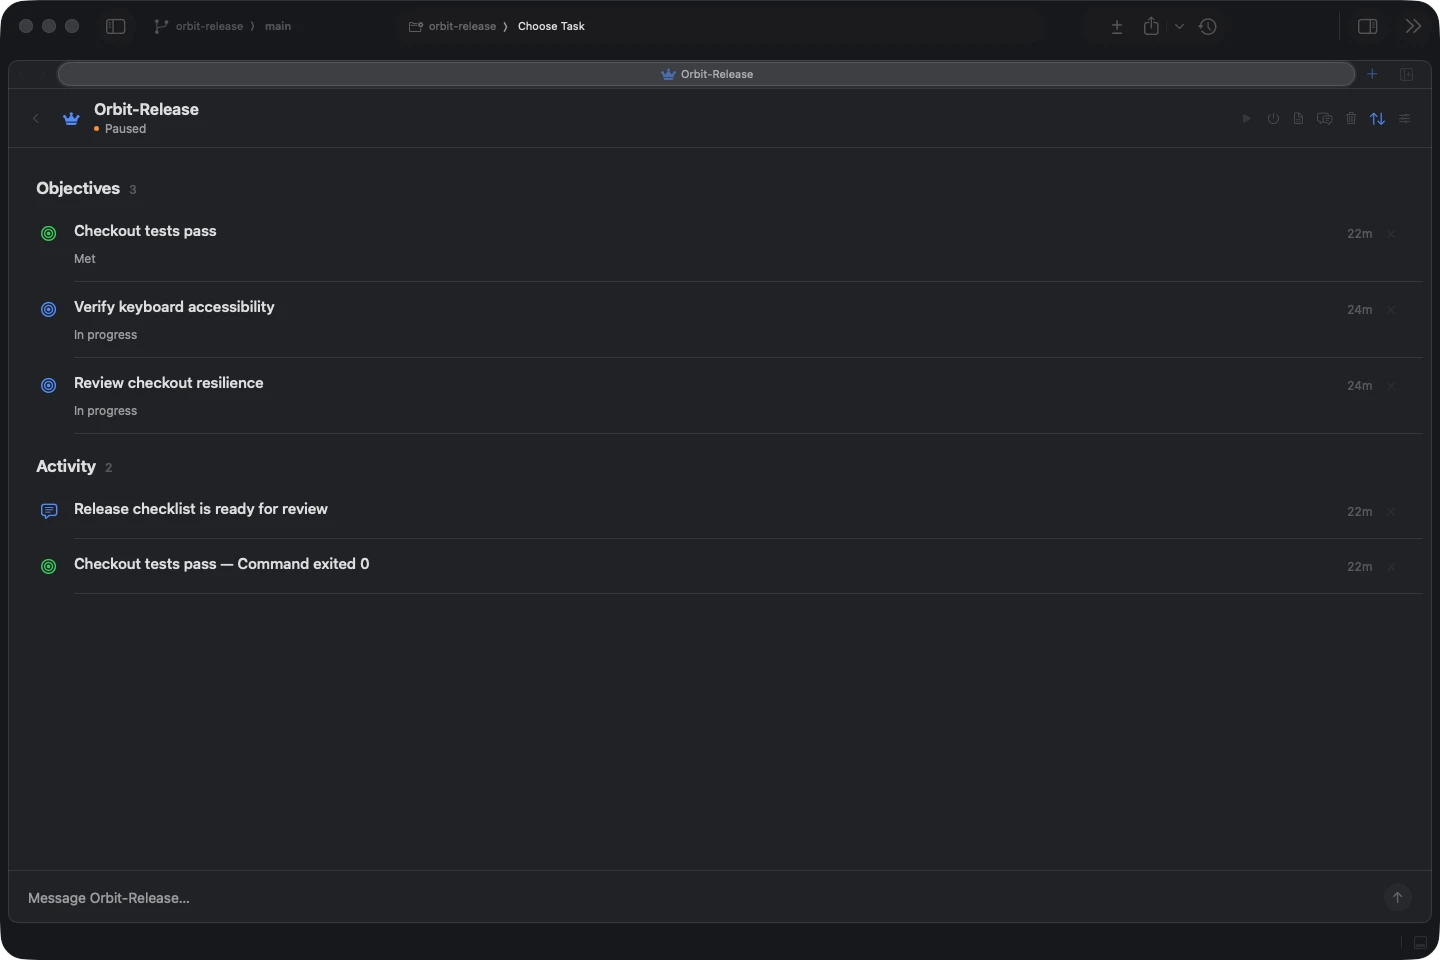Click the play icon in Orbit-Release header
1440x960 pixels.
pyautogui.click(x=1246, y=119)
